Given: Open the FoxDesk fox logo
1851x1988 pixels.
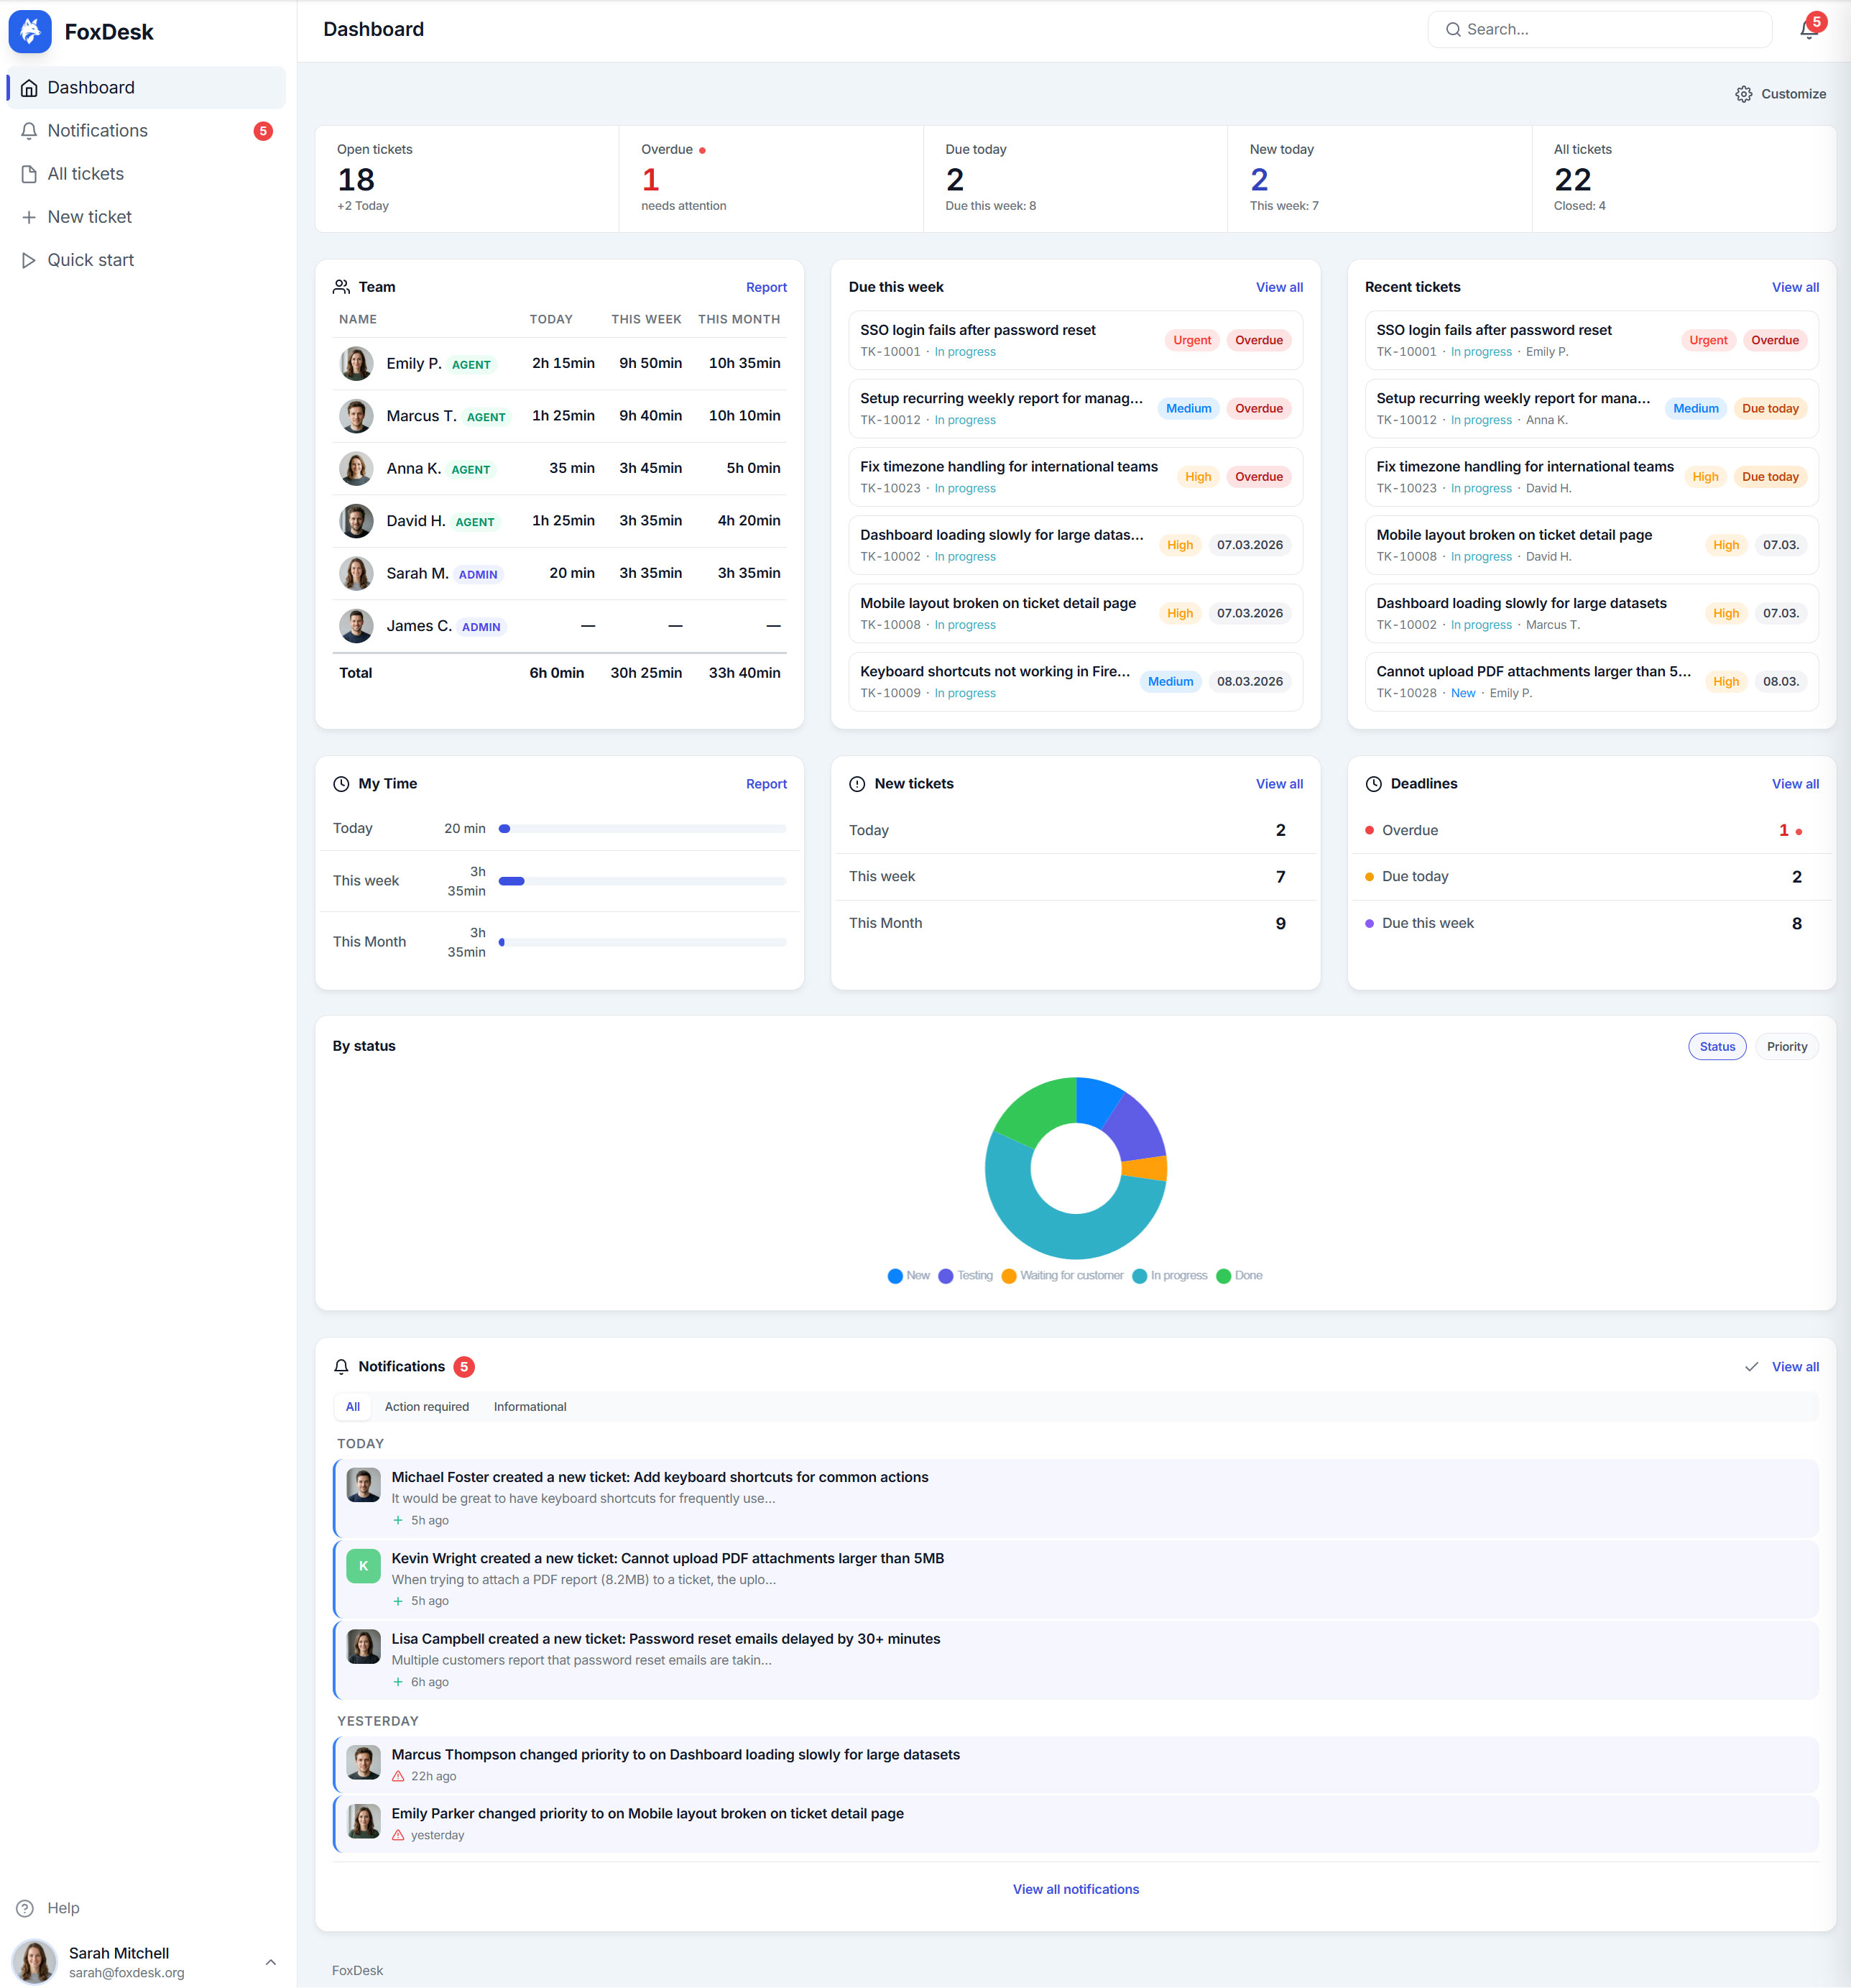Looking at the screenshot, I should [30, 31].
